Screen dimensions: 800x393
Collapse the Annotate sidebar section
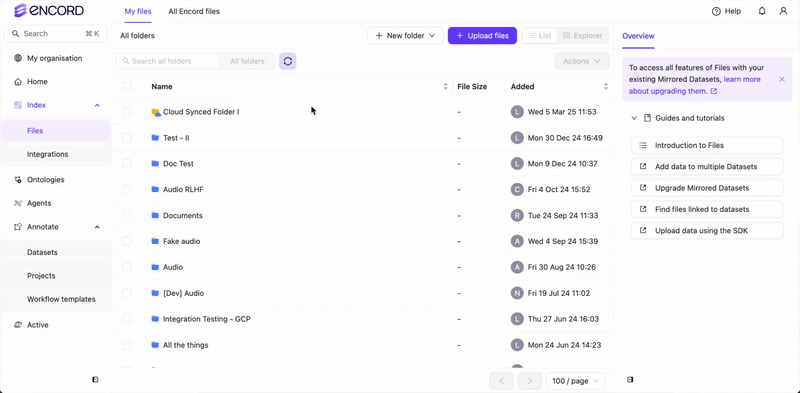click(97, 227)
